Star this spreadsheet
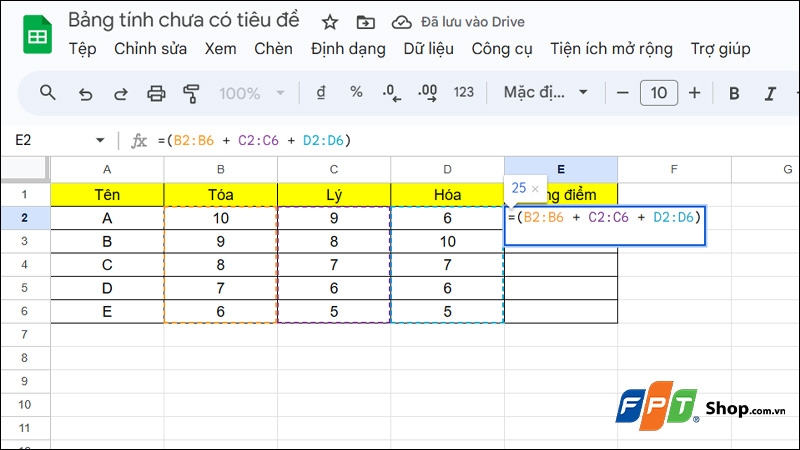This screenshot has height=450, width=800. tap(330, 22)
